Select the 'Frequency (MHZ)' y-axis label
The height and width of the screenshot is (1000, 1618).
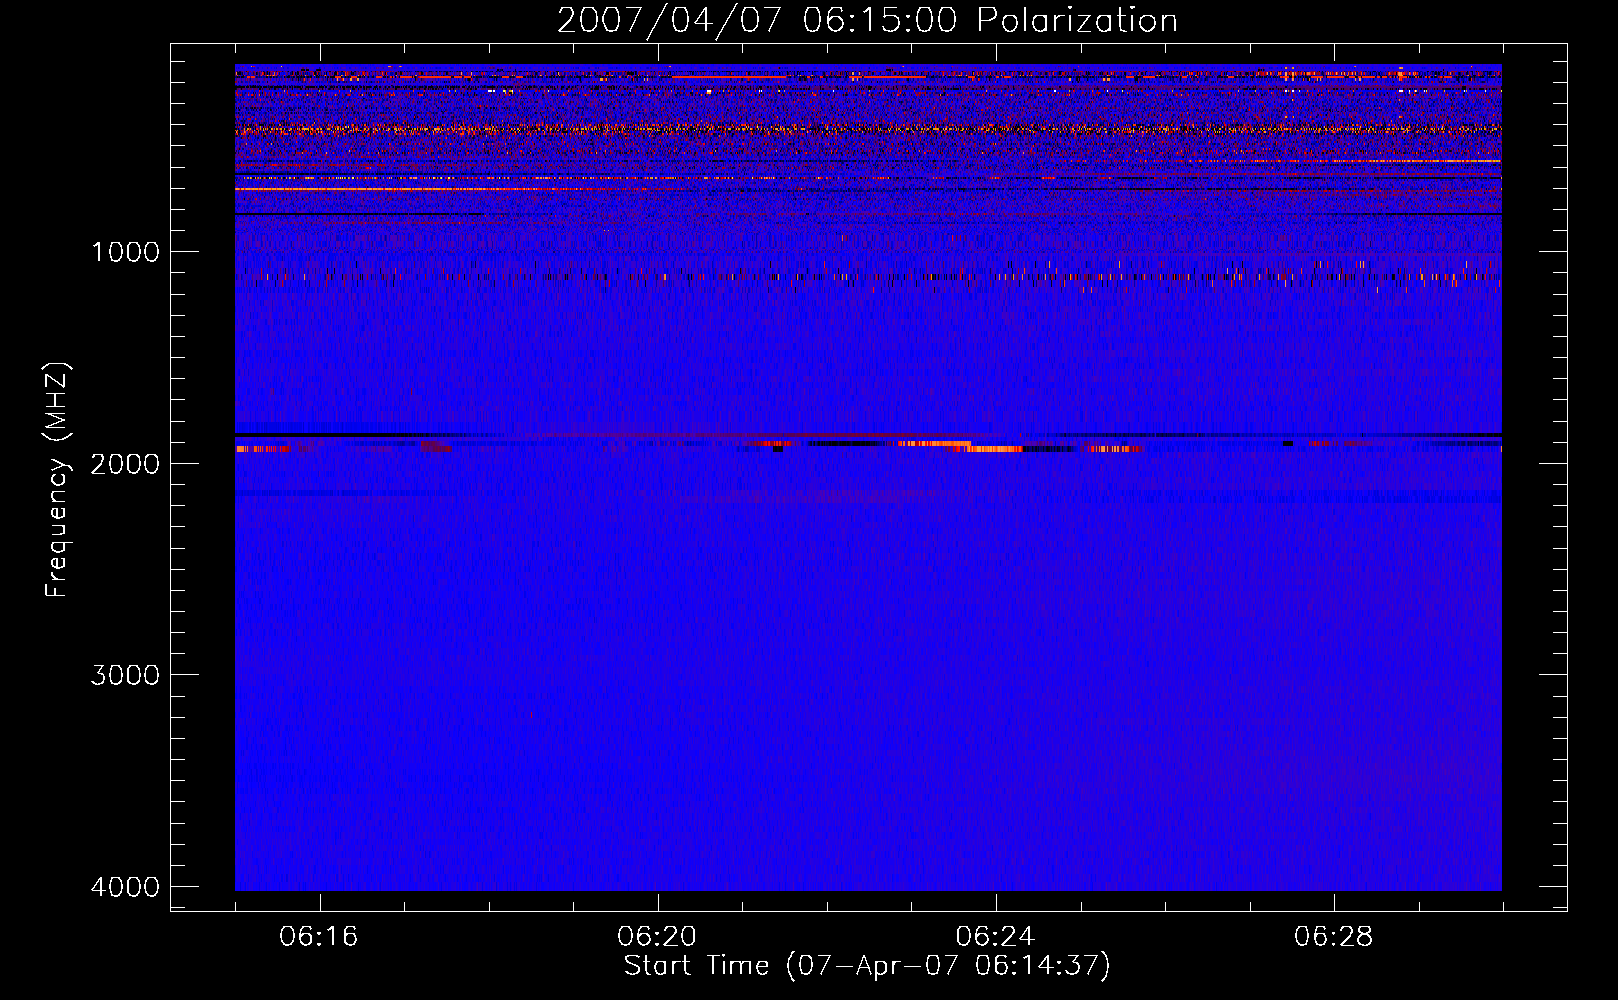(x=57, y=480)
